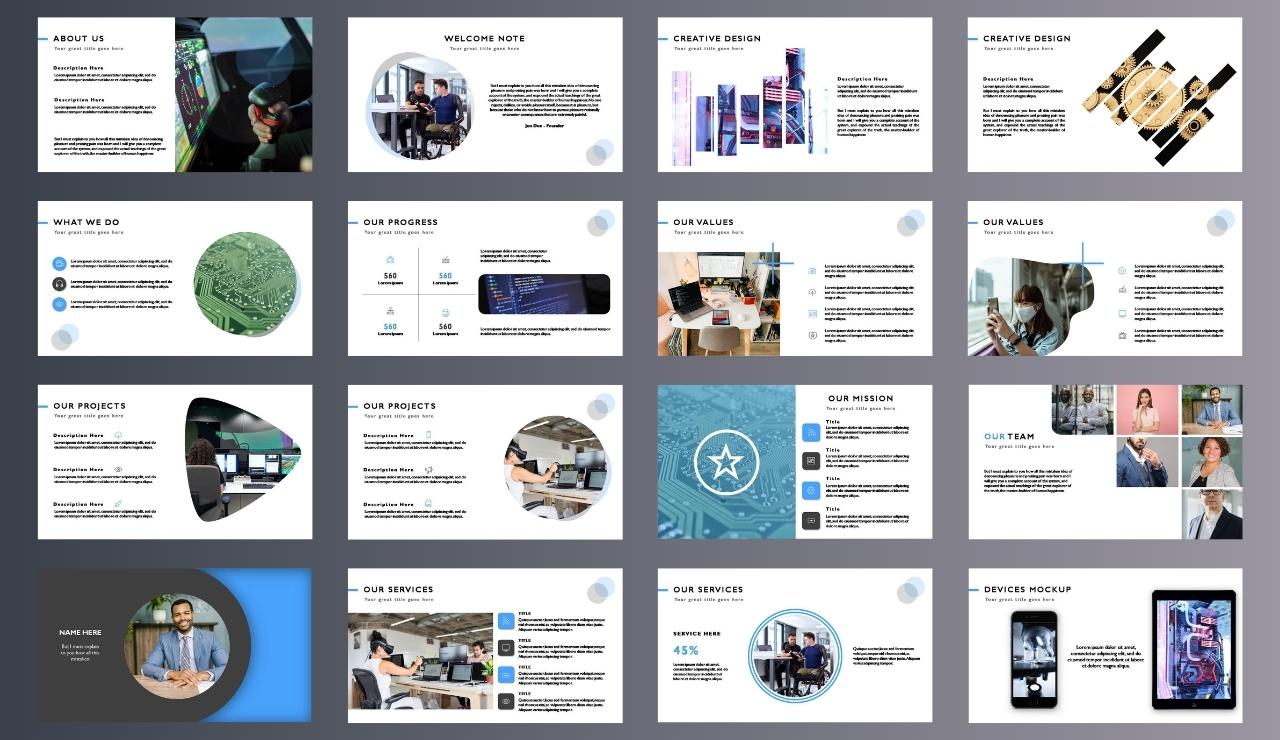Click the NAME HERE text on the profile slide
Screen dimensions: 1280x740
[80, 632]
